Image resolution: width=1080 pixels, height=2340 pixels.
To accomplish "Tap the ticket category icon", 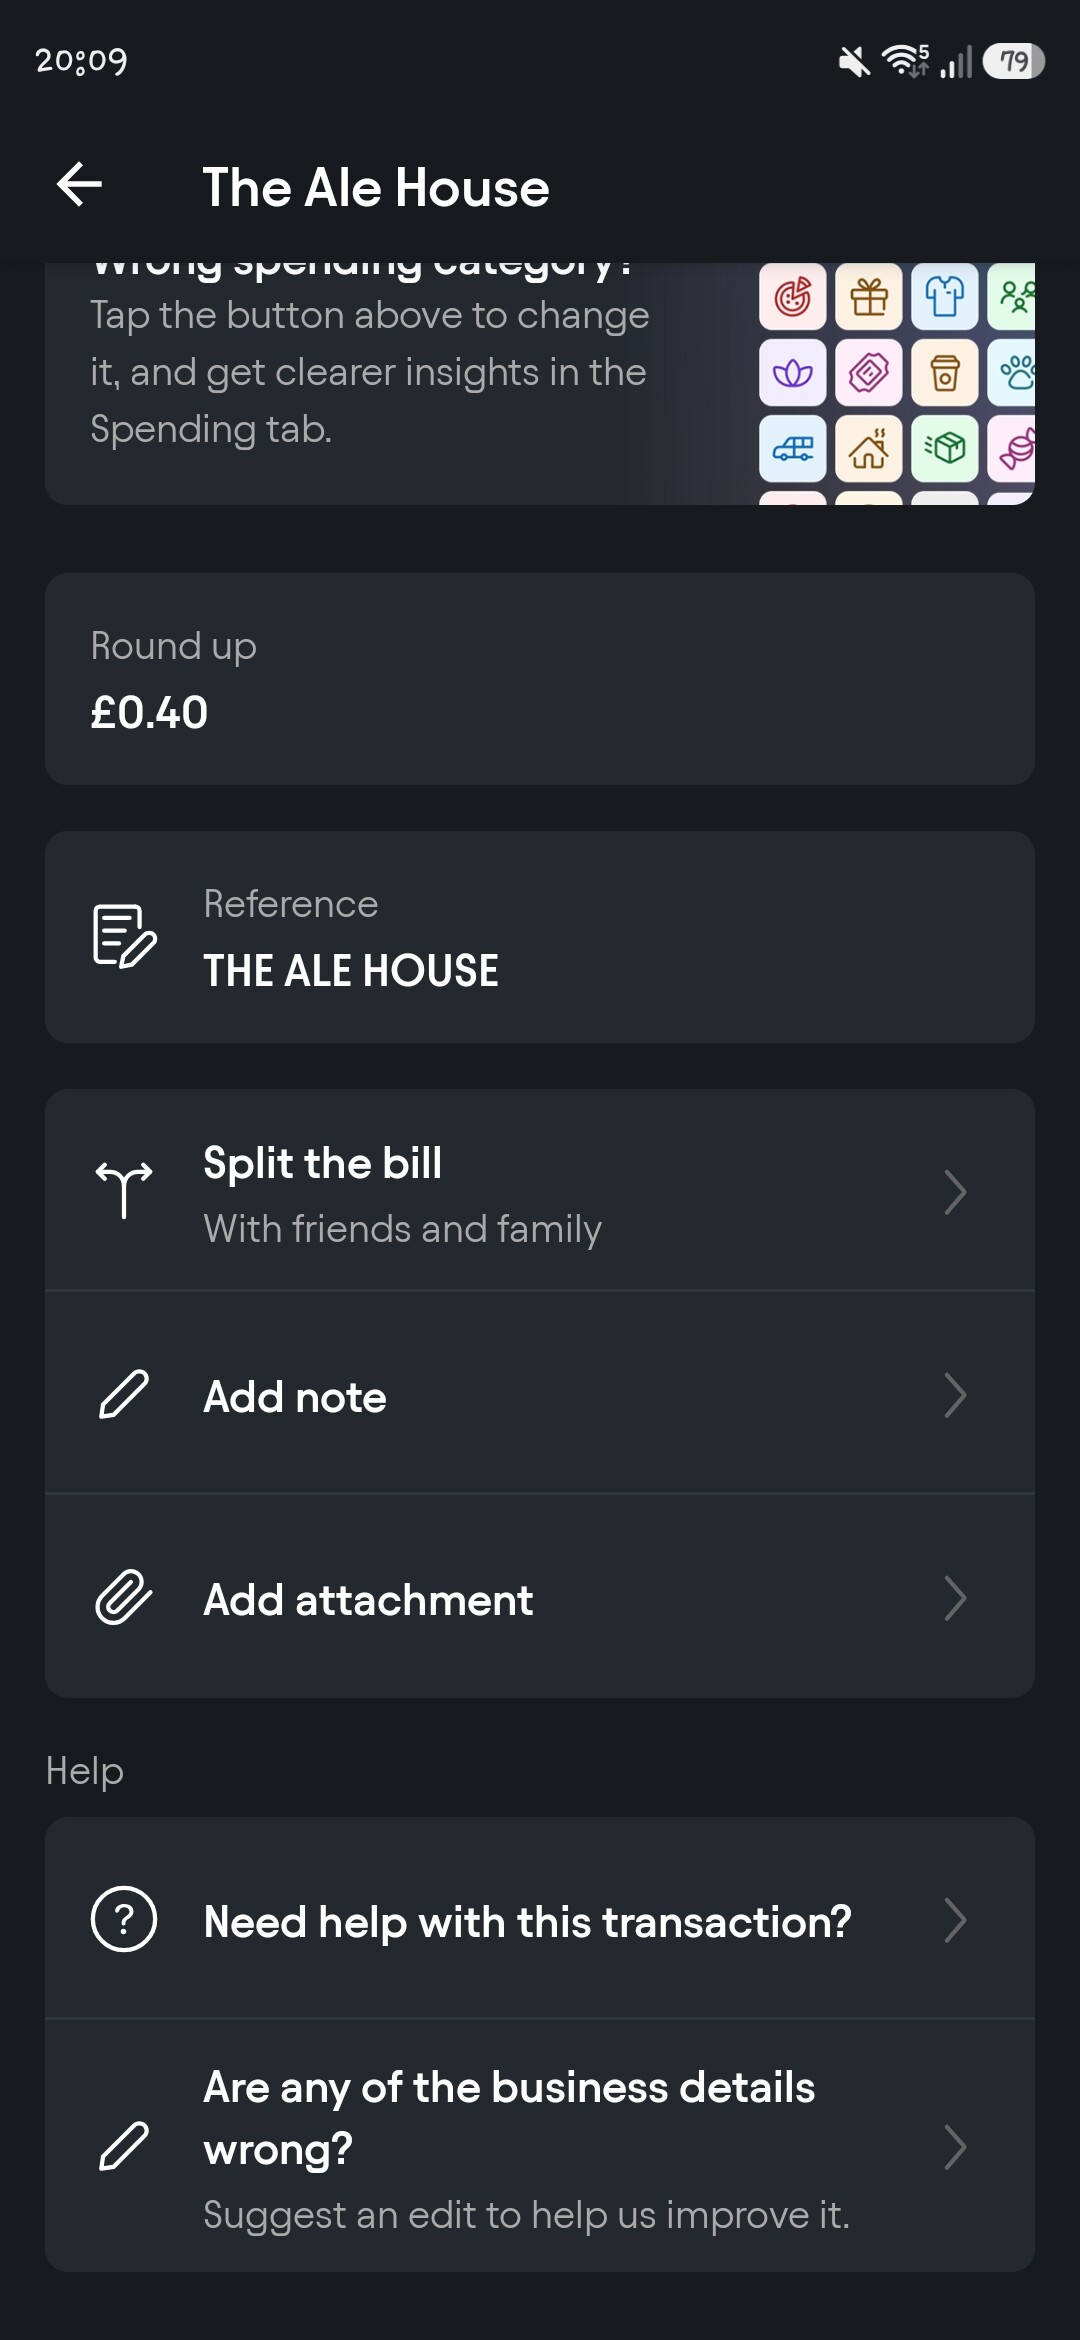I will tap(869, 373).
